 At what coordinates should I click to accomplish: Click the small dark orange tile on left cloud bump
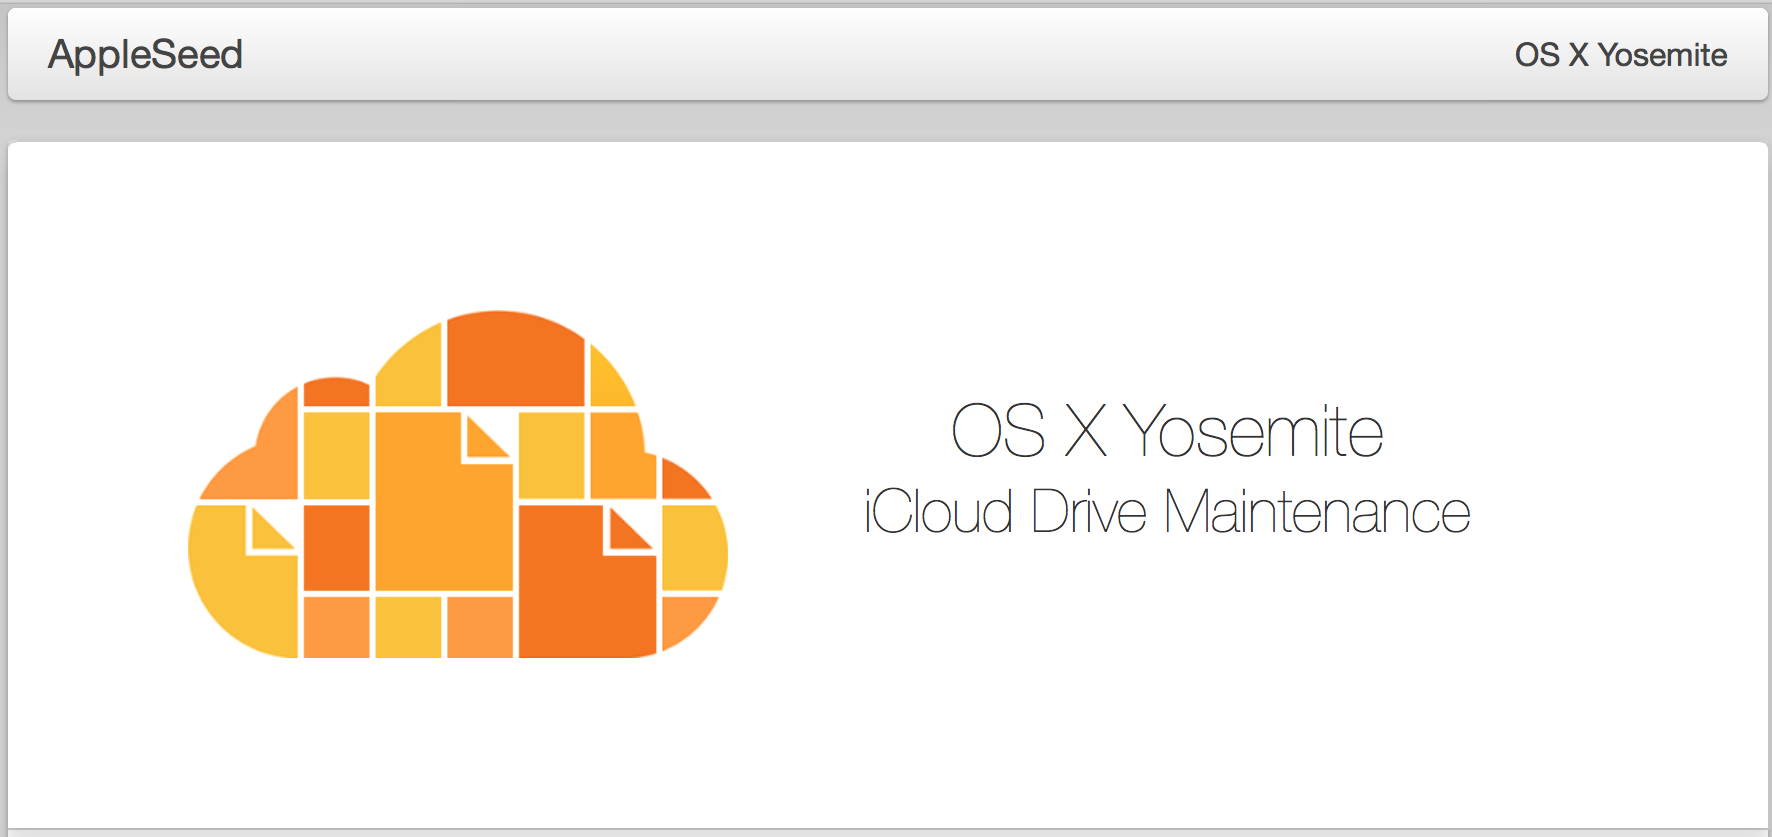point(336,392)
